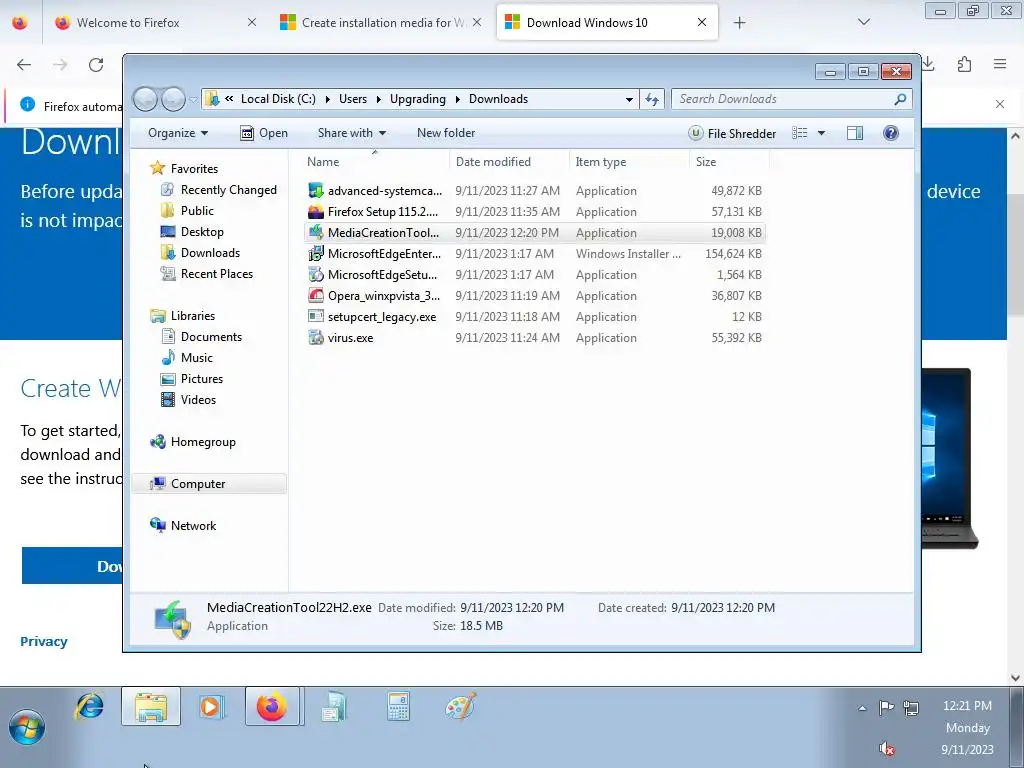Open Explorer help button
Screen dimensions: 1024x768
pos(891,133)
